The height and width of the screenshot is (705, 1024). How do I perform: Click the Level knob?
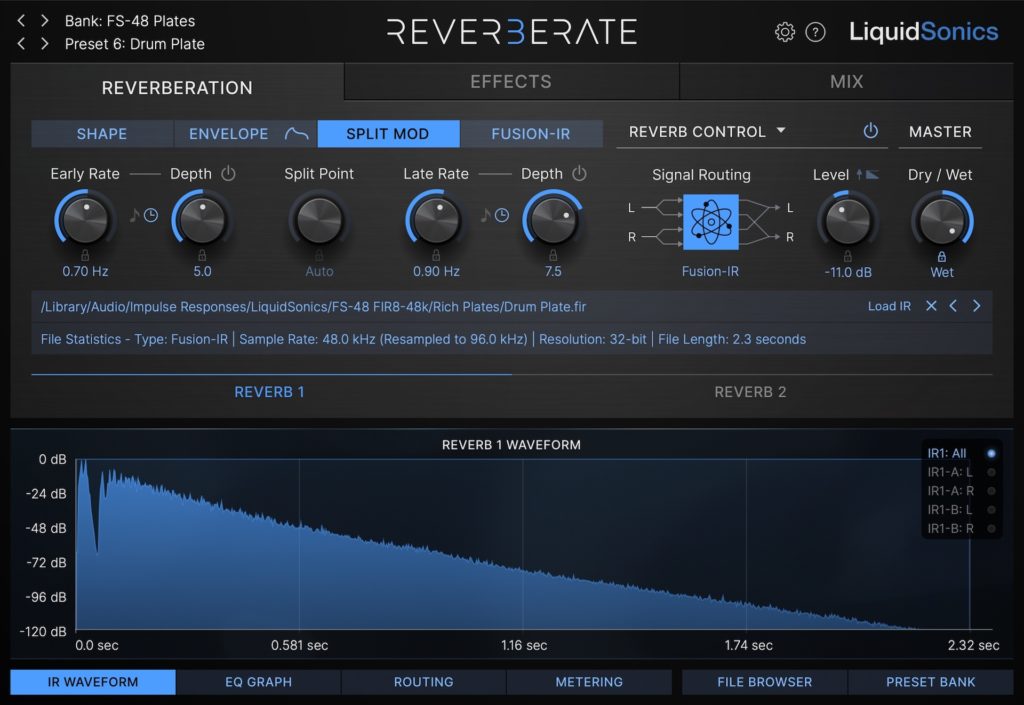(845, 219)
